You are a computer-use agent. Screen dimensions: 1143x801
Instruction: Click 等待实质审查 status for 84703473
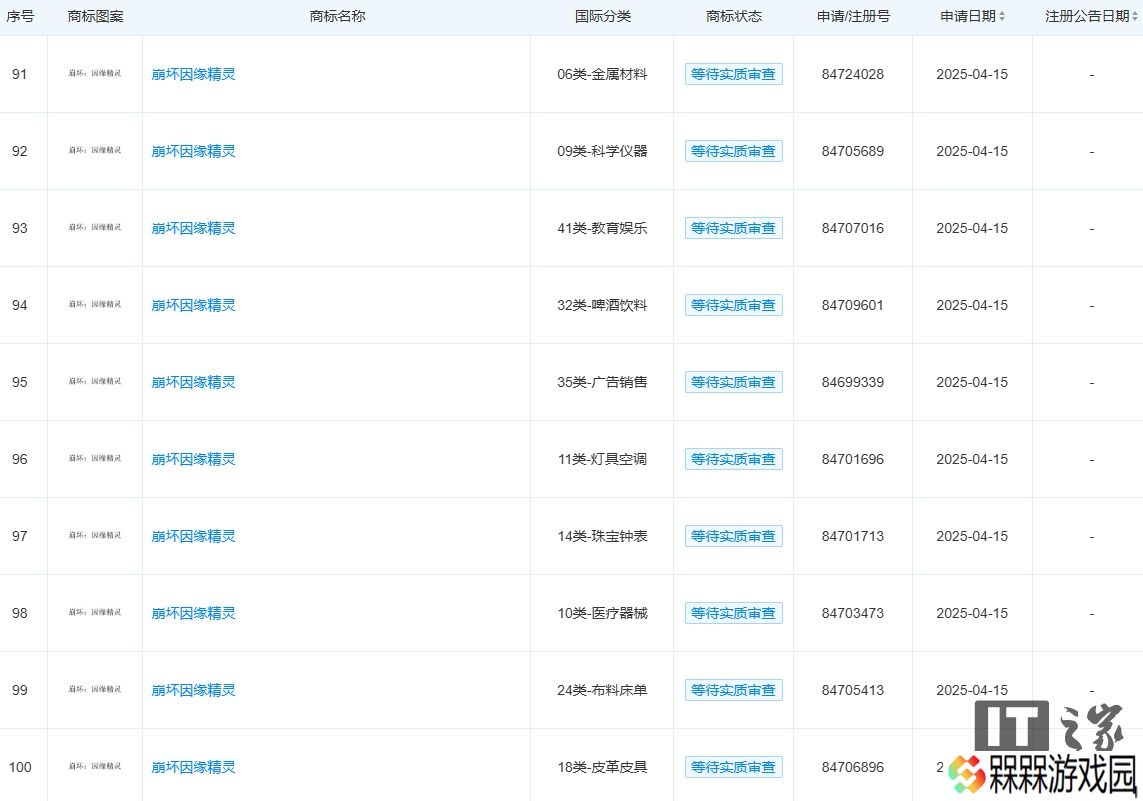click(x=733, y=613)
